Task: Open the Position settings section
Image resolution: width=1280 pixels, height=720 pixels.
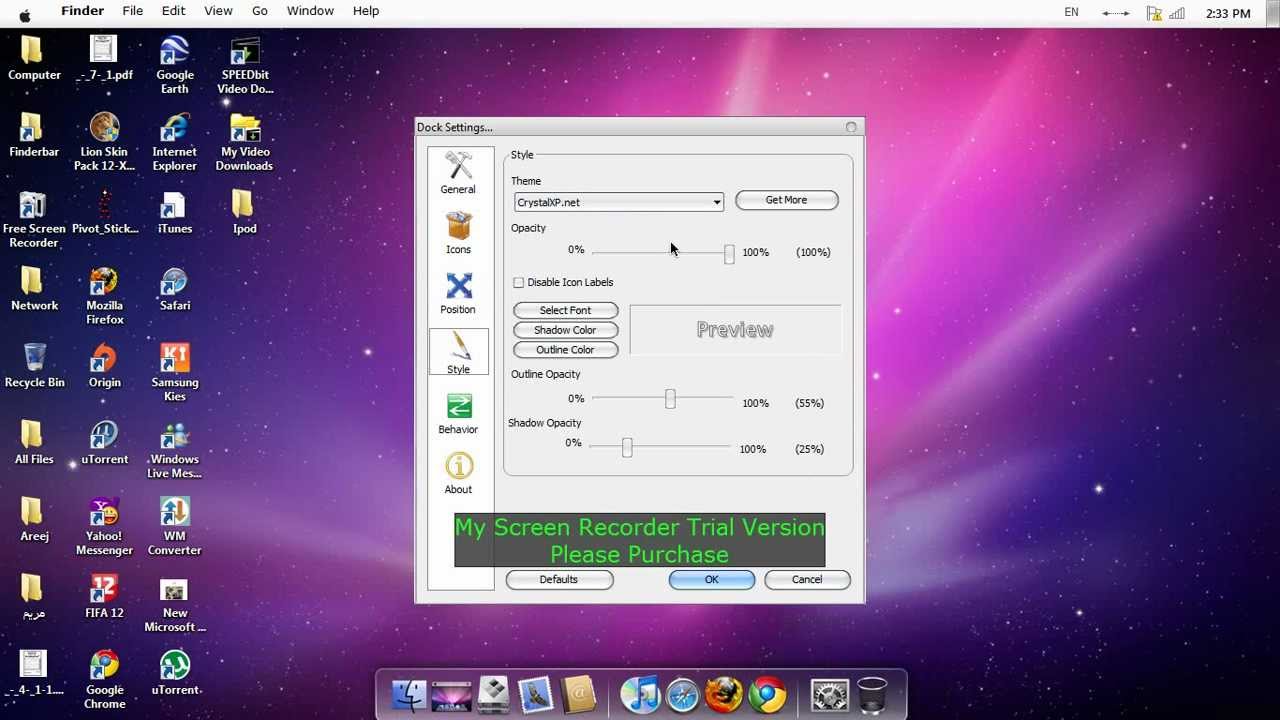Action: tap(458, 293)
